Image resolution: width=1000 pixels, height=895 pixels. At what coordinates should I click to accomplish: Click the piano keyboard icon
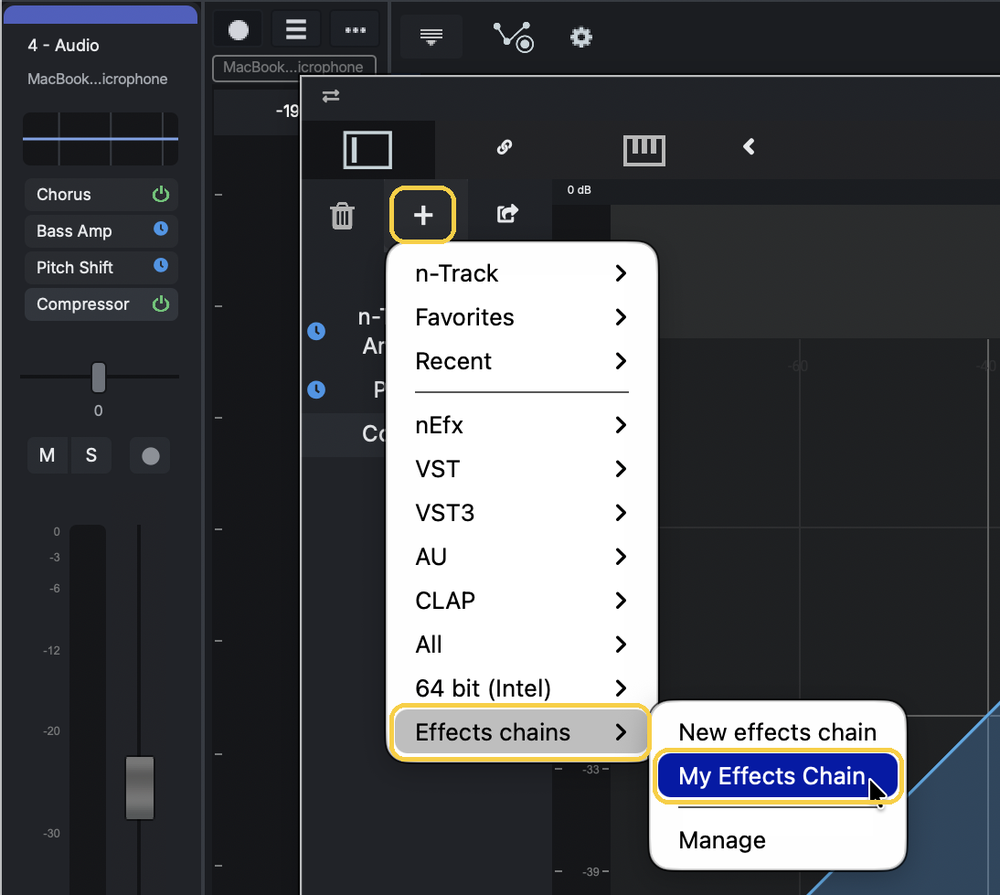tap(643, 150)
